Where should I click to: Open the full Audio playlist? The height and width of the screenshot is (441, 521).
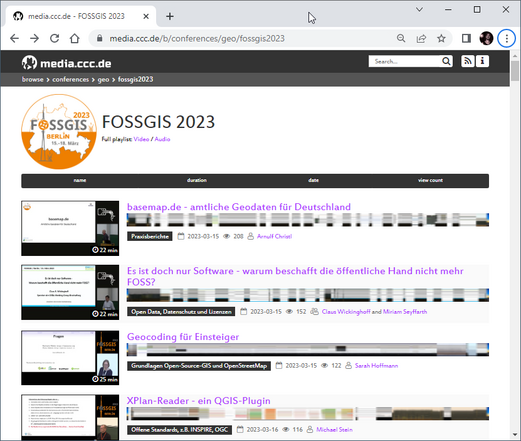[x=162, y=139]
